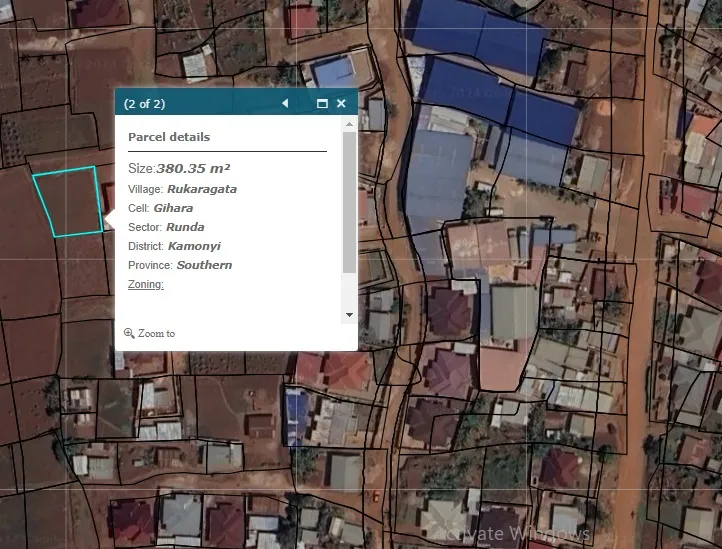Select the cyan highlighted parcel on map

pos(69,202)
